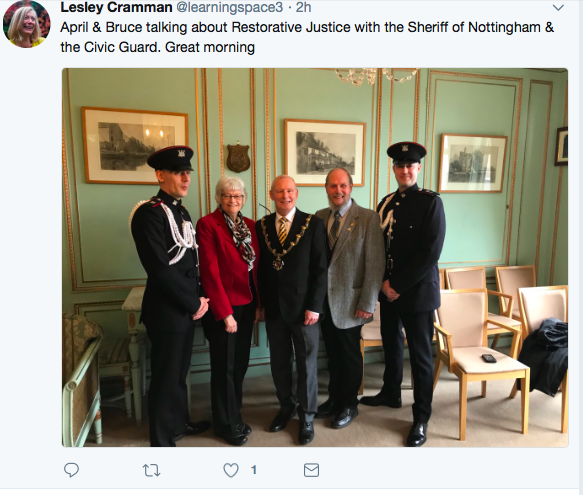Visit the @learningspace3 handle
583x495 pixels.
pyautogui.click(x=229, y=7)
